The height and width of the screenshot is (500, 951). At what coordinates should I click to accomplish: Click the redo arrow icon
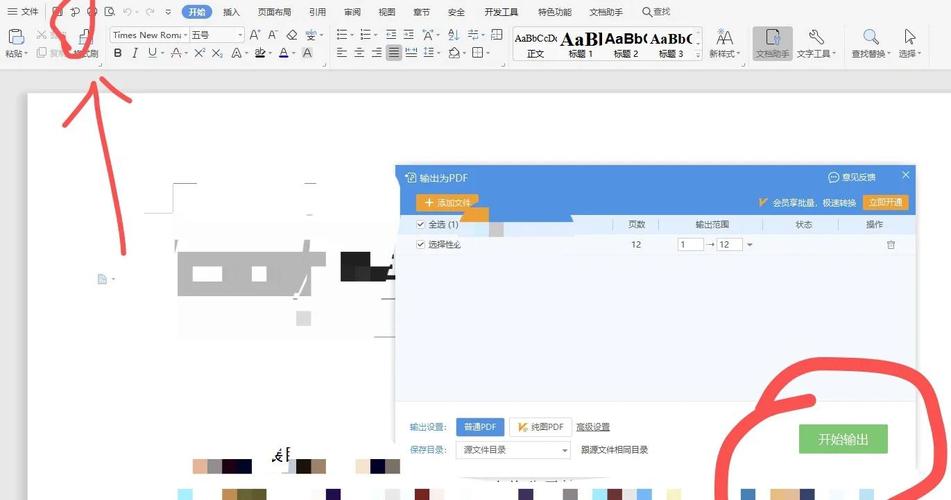tap(149, 12)
